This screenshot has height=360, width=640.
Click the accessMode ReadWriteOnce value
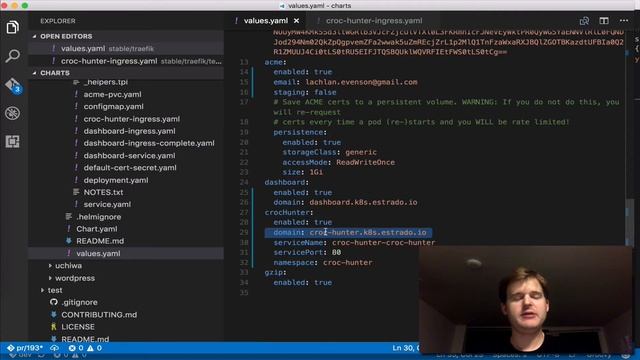[365, 162]
